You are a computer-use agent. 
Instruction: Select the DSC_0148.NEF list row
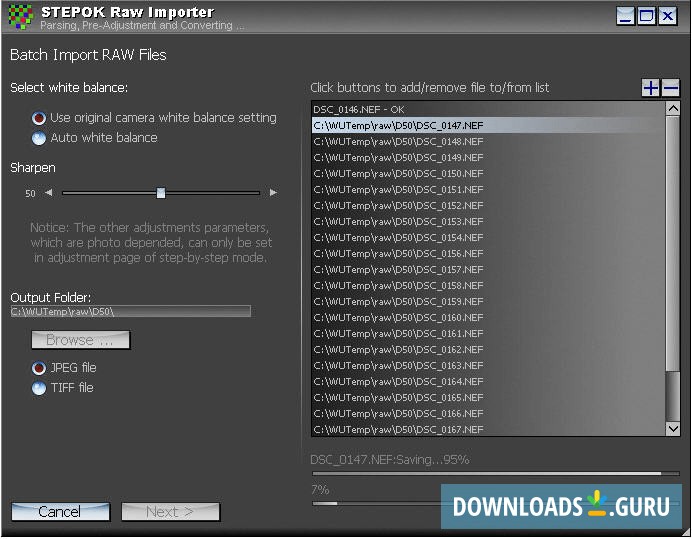489,141
